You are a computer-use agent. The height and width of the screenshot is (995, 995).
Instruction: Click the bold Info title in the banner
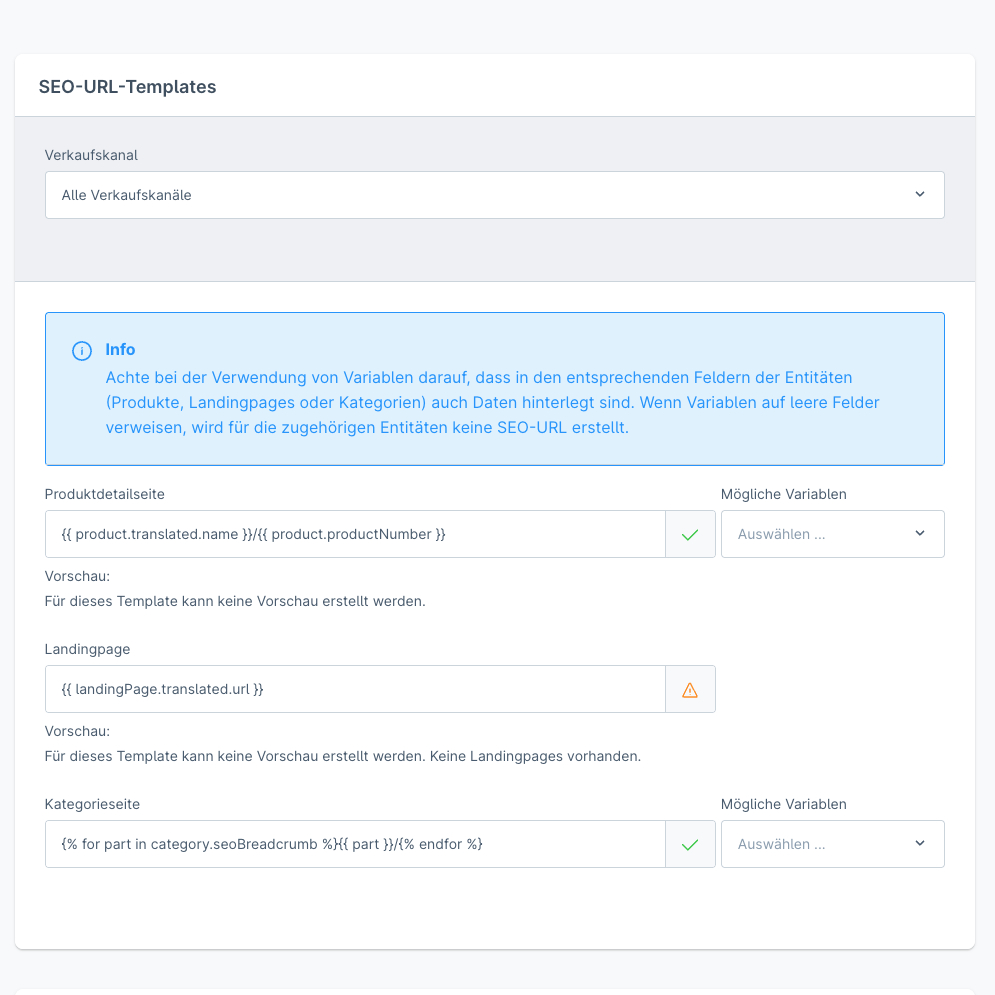pos(120,350)
